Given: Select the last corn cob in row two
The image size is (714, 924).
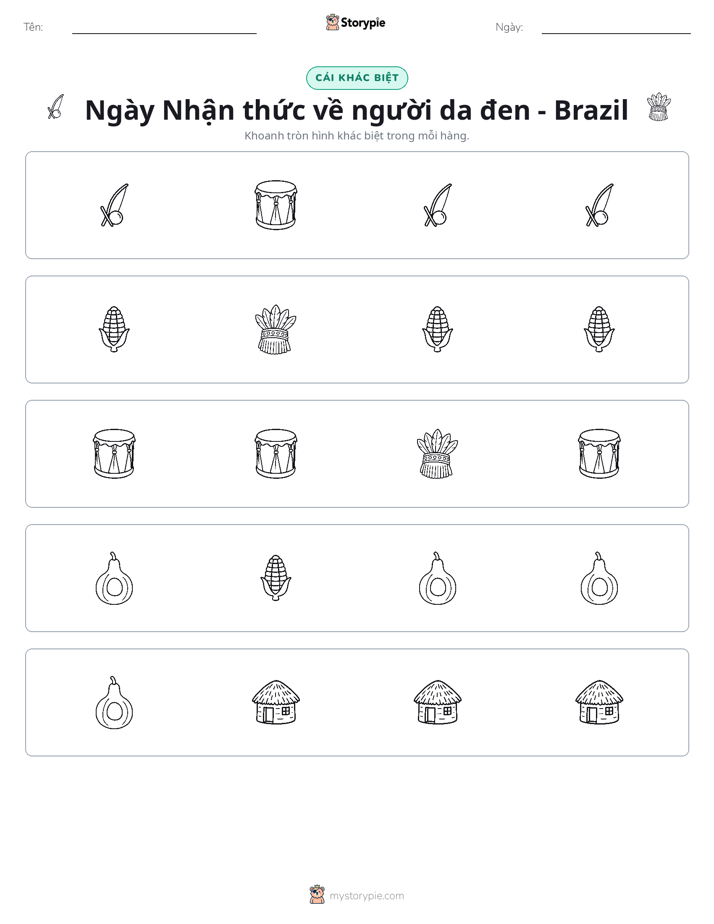Looking at the screenshot, I should [x=599, y=329].
